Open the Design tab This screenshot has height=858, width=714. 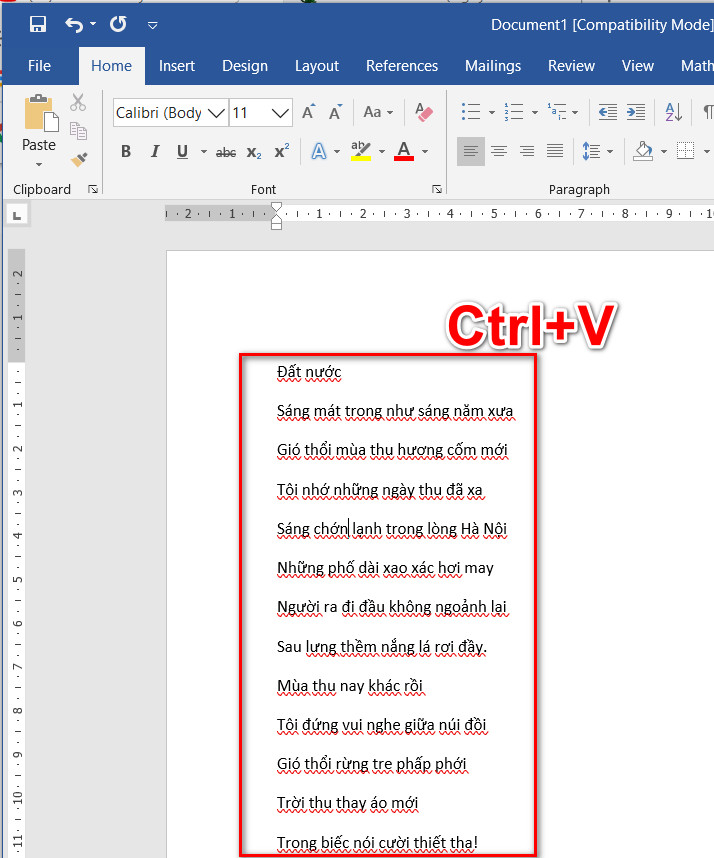tap(245, 66)
